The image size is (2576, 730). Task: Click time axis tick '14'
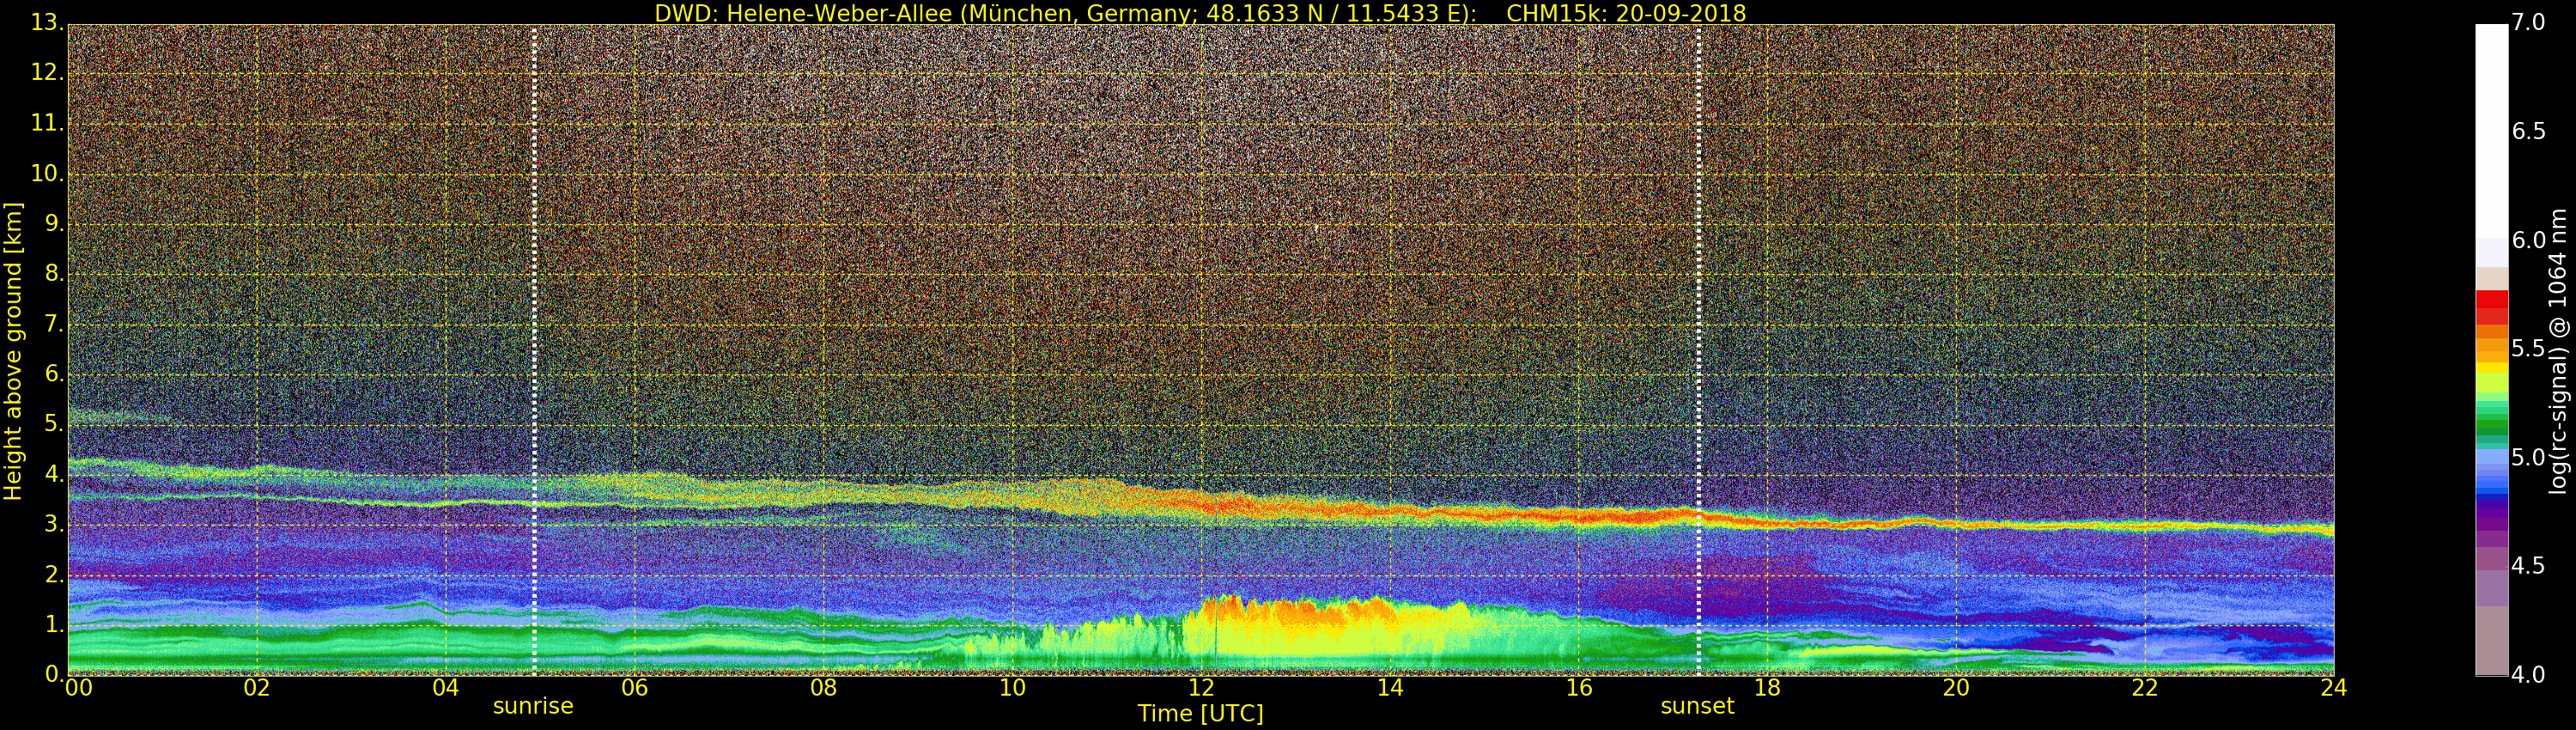pos(1390,688)
